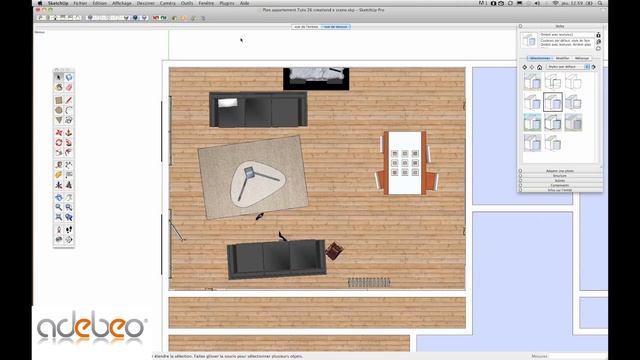Switch to the Mélanger tab in Styles

pyautogui.click(x=582, y=58)
